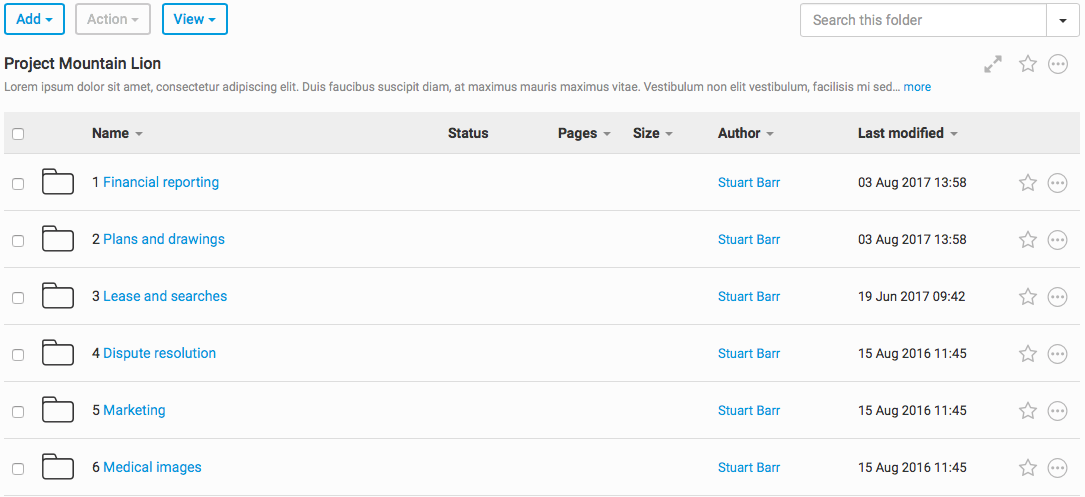
Task: Tick the select-all checkbox in header
Action: point(18,134)
